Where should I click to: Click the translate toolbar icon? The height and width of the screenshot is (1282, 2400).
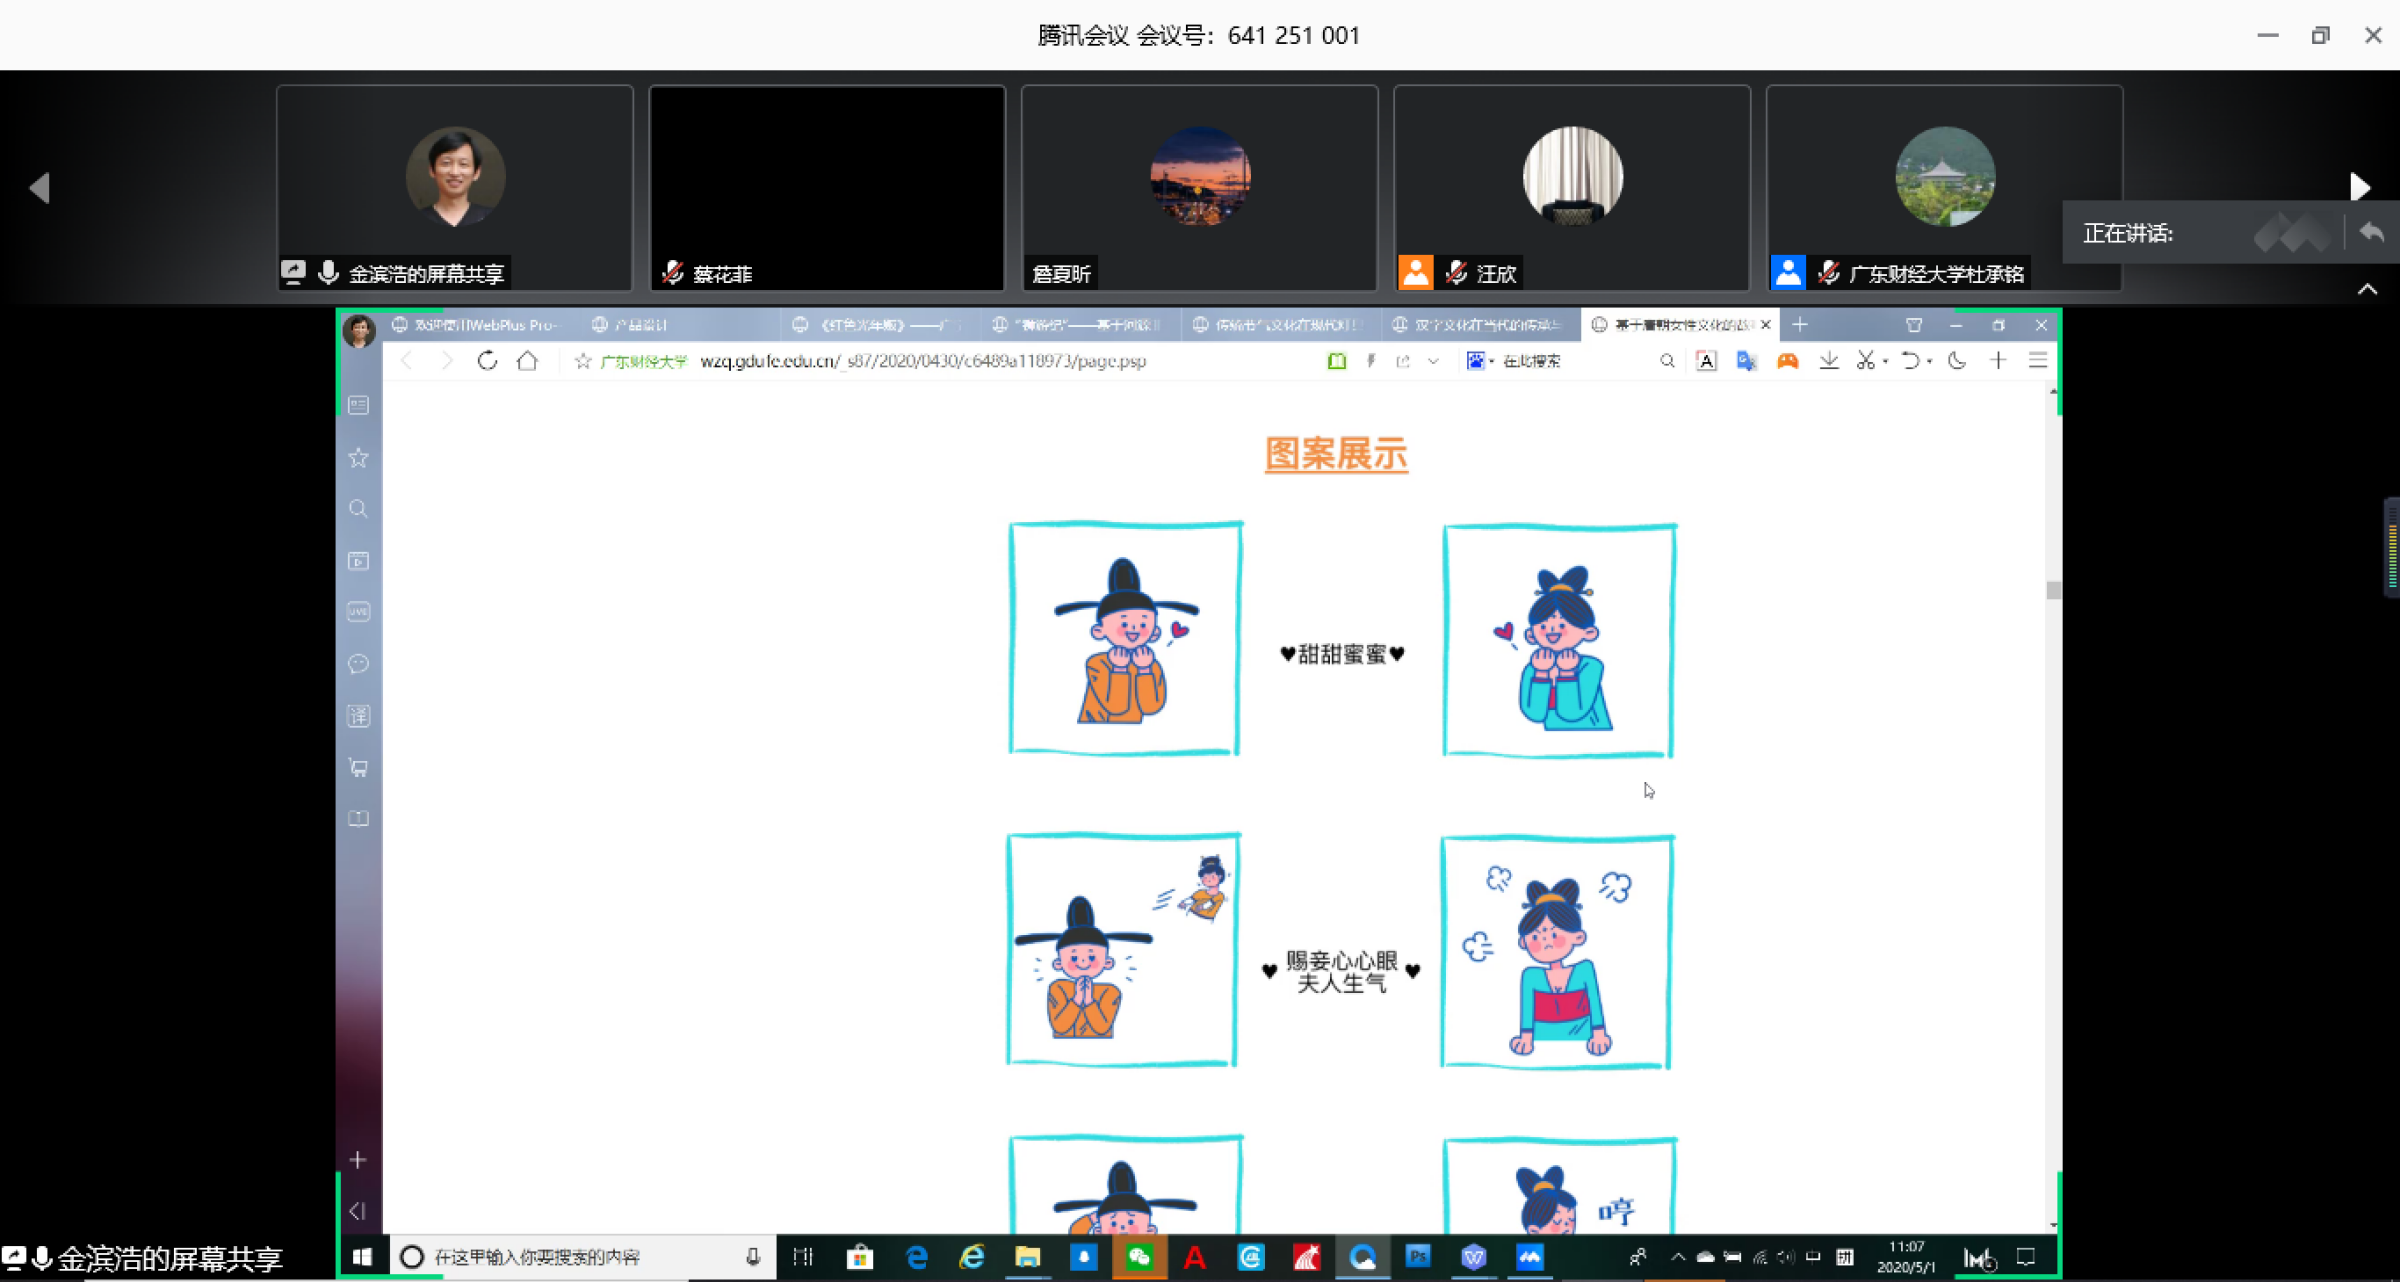[x=1746, y=361]
